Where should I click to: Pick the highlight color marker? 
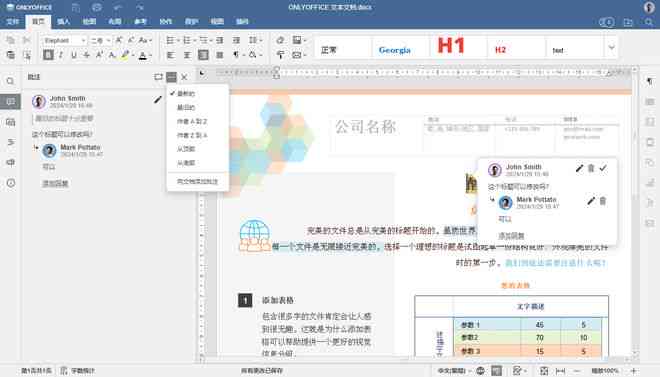coord(125,55)
